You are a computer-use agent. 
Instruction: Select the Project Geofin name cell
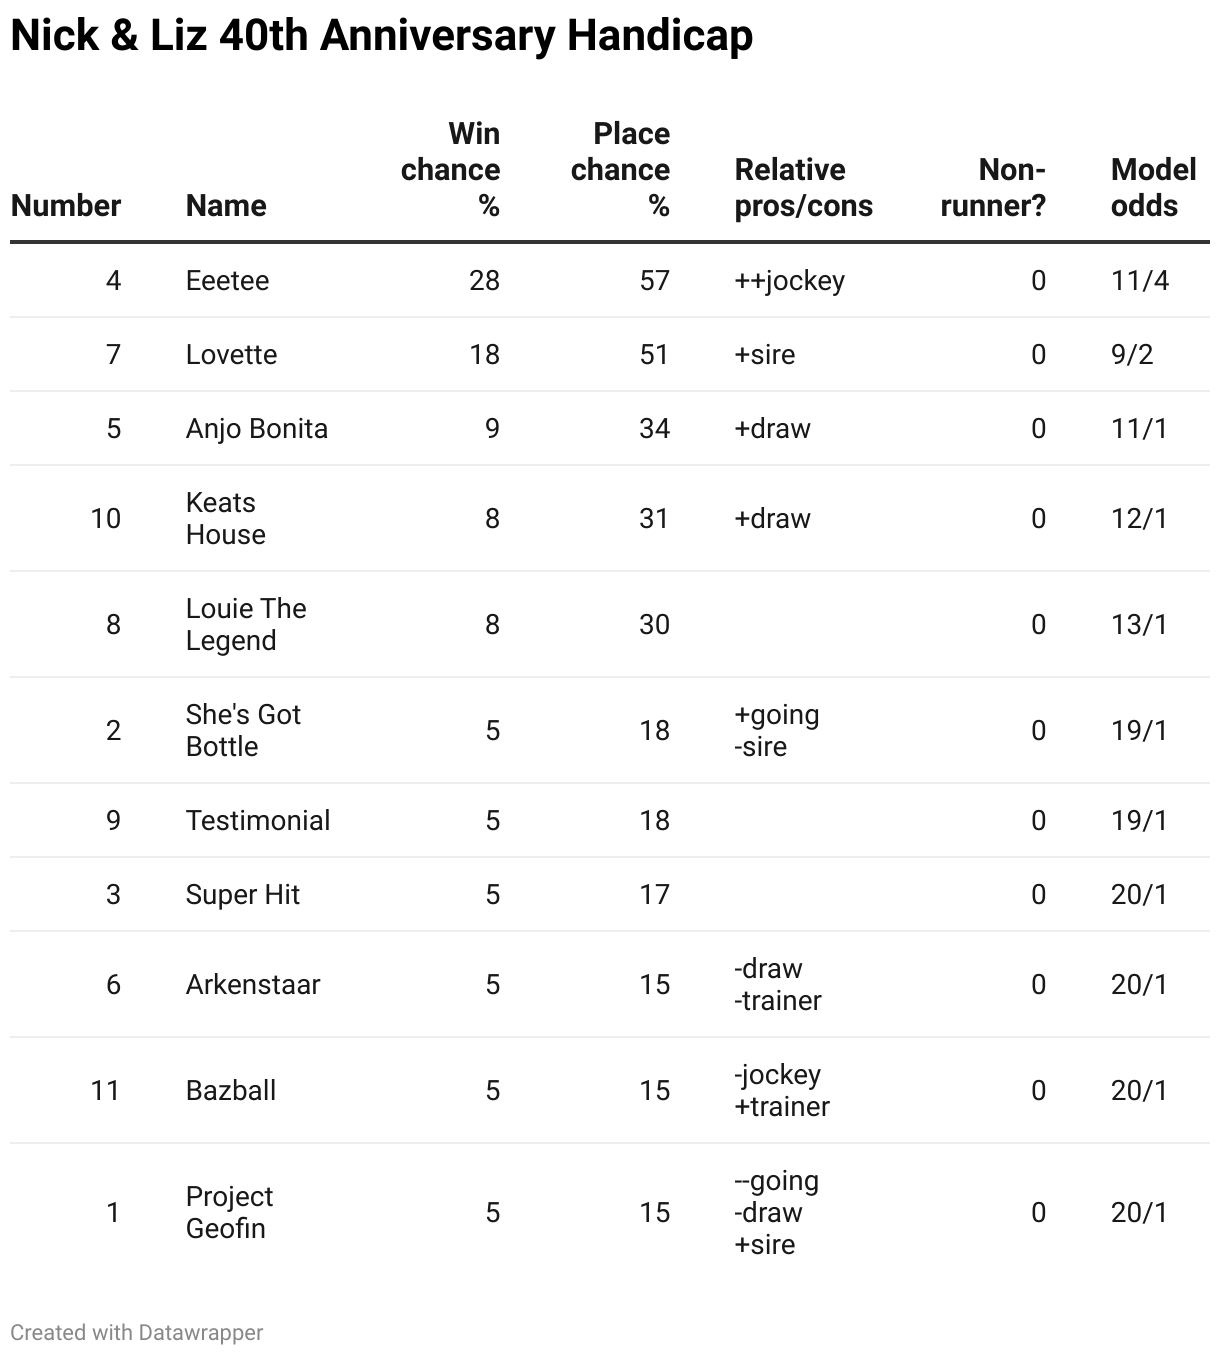click(229, 1212)
